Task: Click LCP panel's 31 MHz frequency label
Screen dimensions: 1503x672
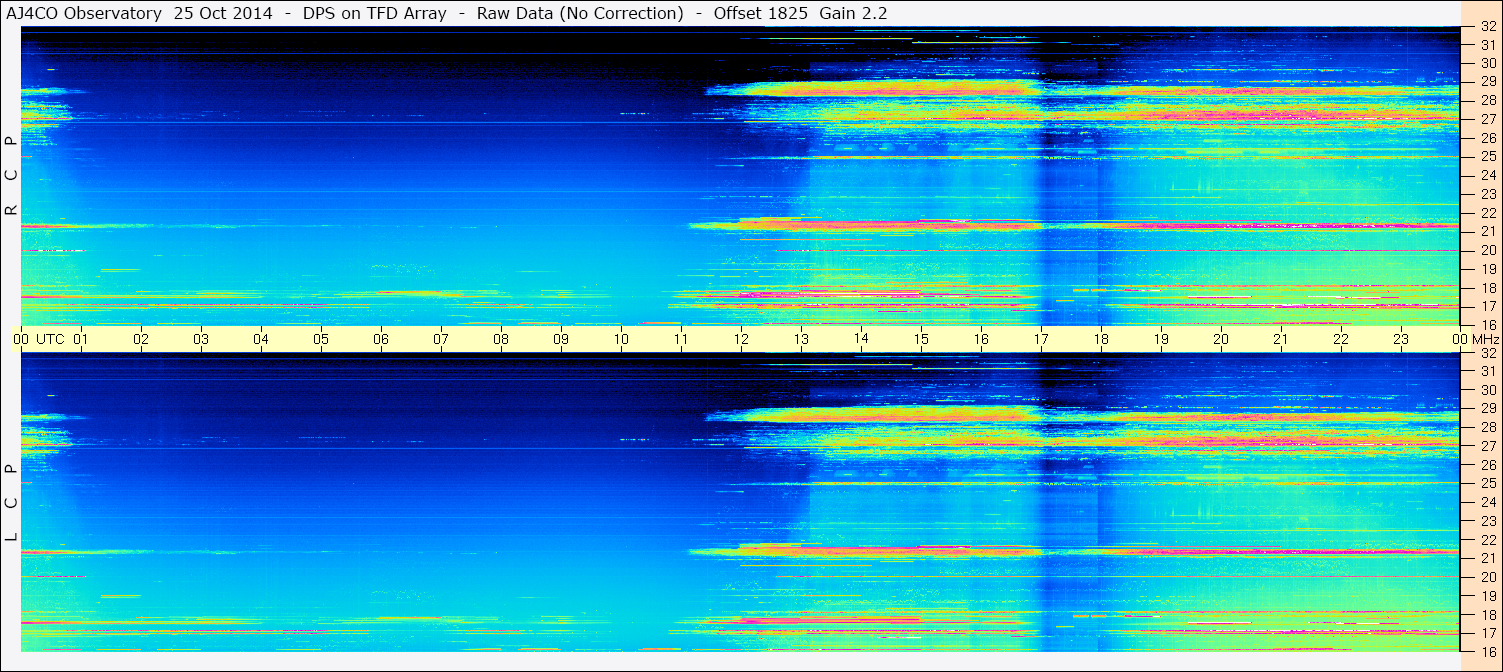Action: [1488, 371]
